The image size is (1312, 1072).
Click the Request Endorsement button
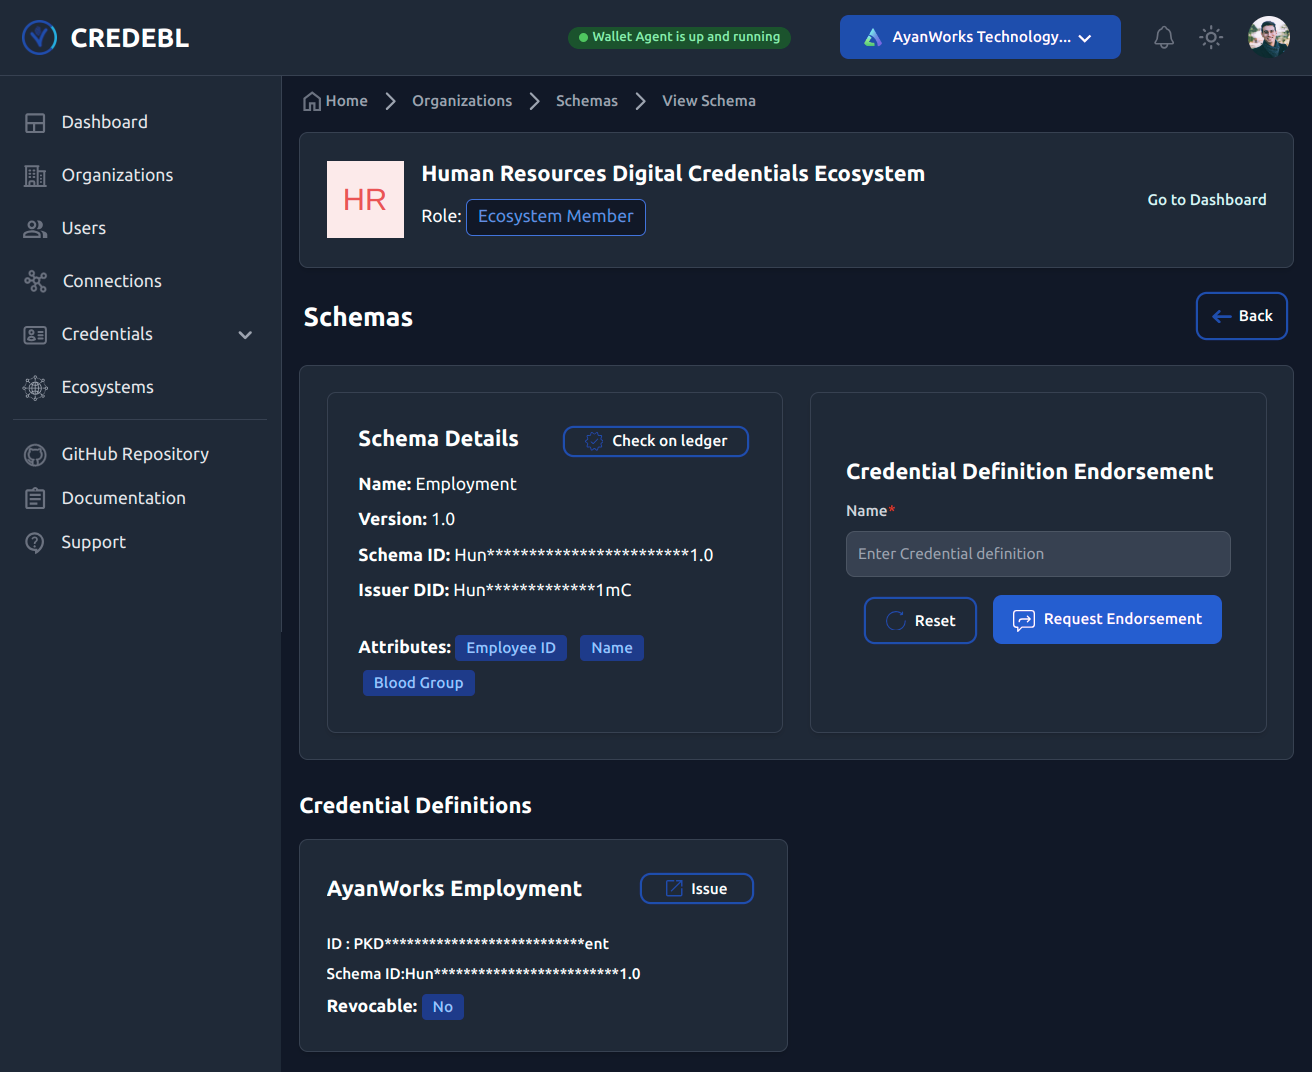[x=1106, y=620]
